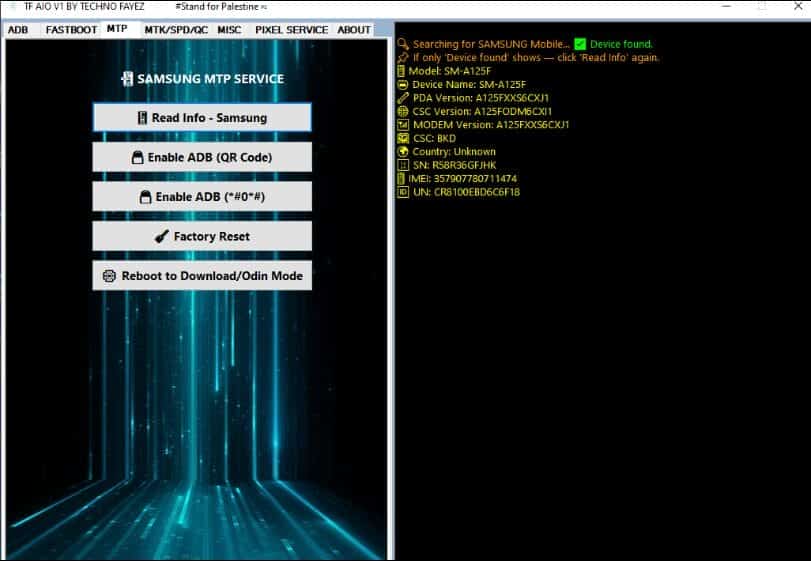Click the round icon on Reboot to Download
Image resolution: width=811 pixels, height=561 pixels.
pos(109,276)
